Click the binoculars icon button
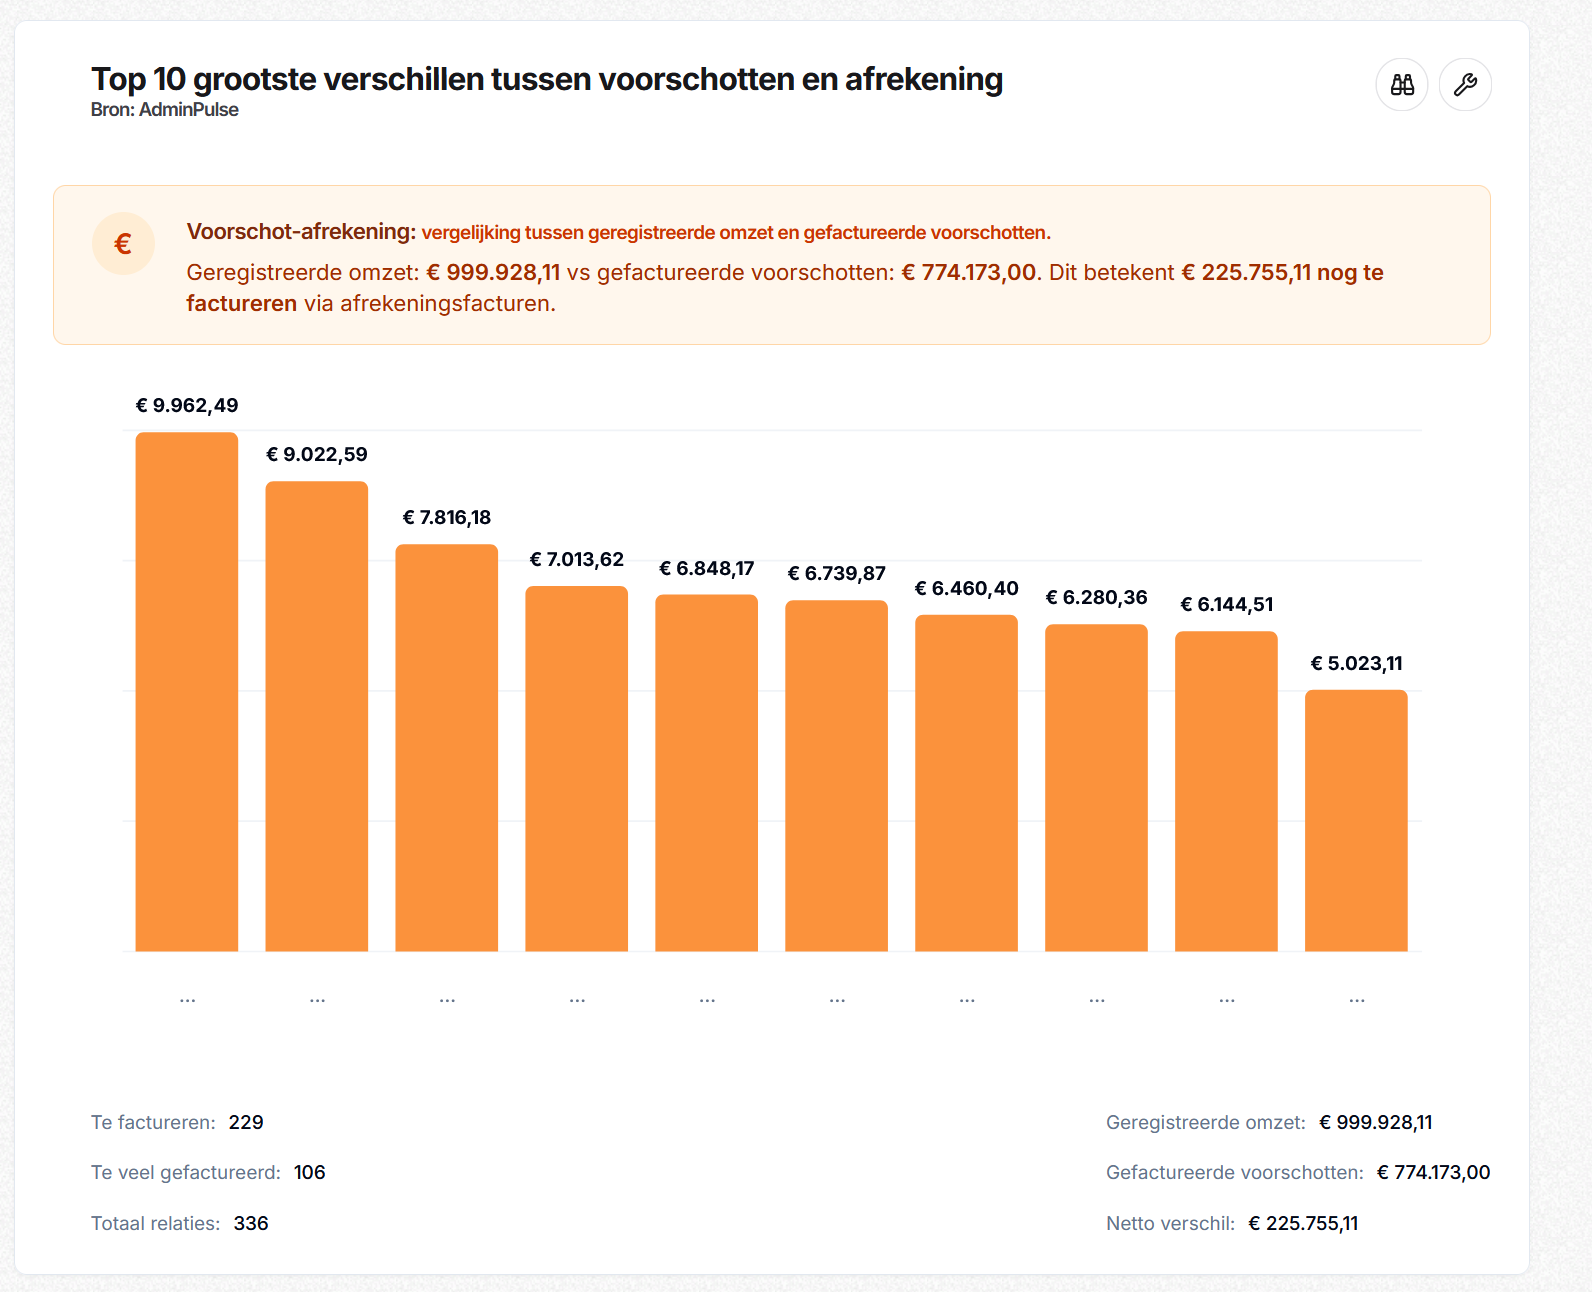1592x1292 pixels. 1402,85
